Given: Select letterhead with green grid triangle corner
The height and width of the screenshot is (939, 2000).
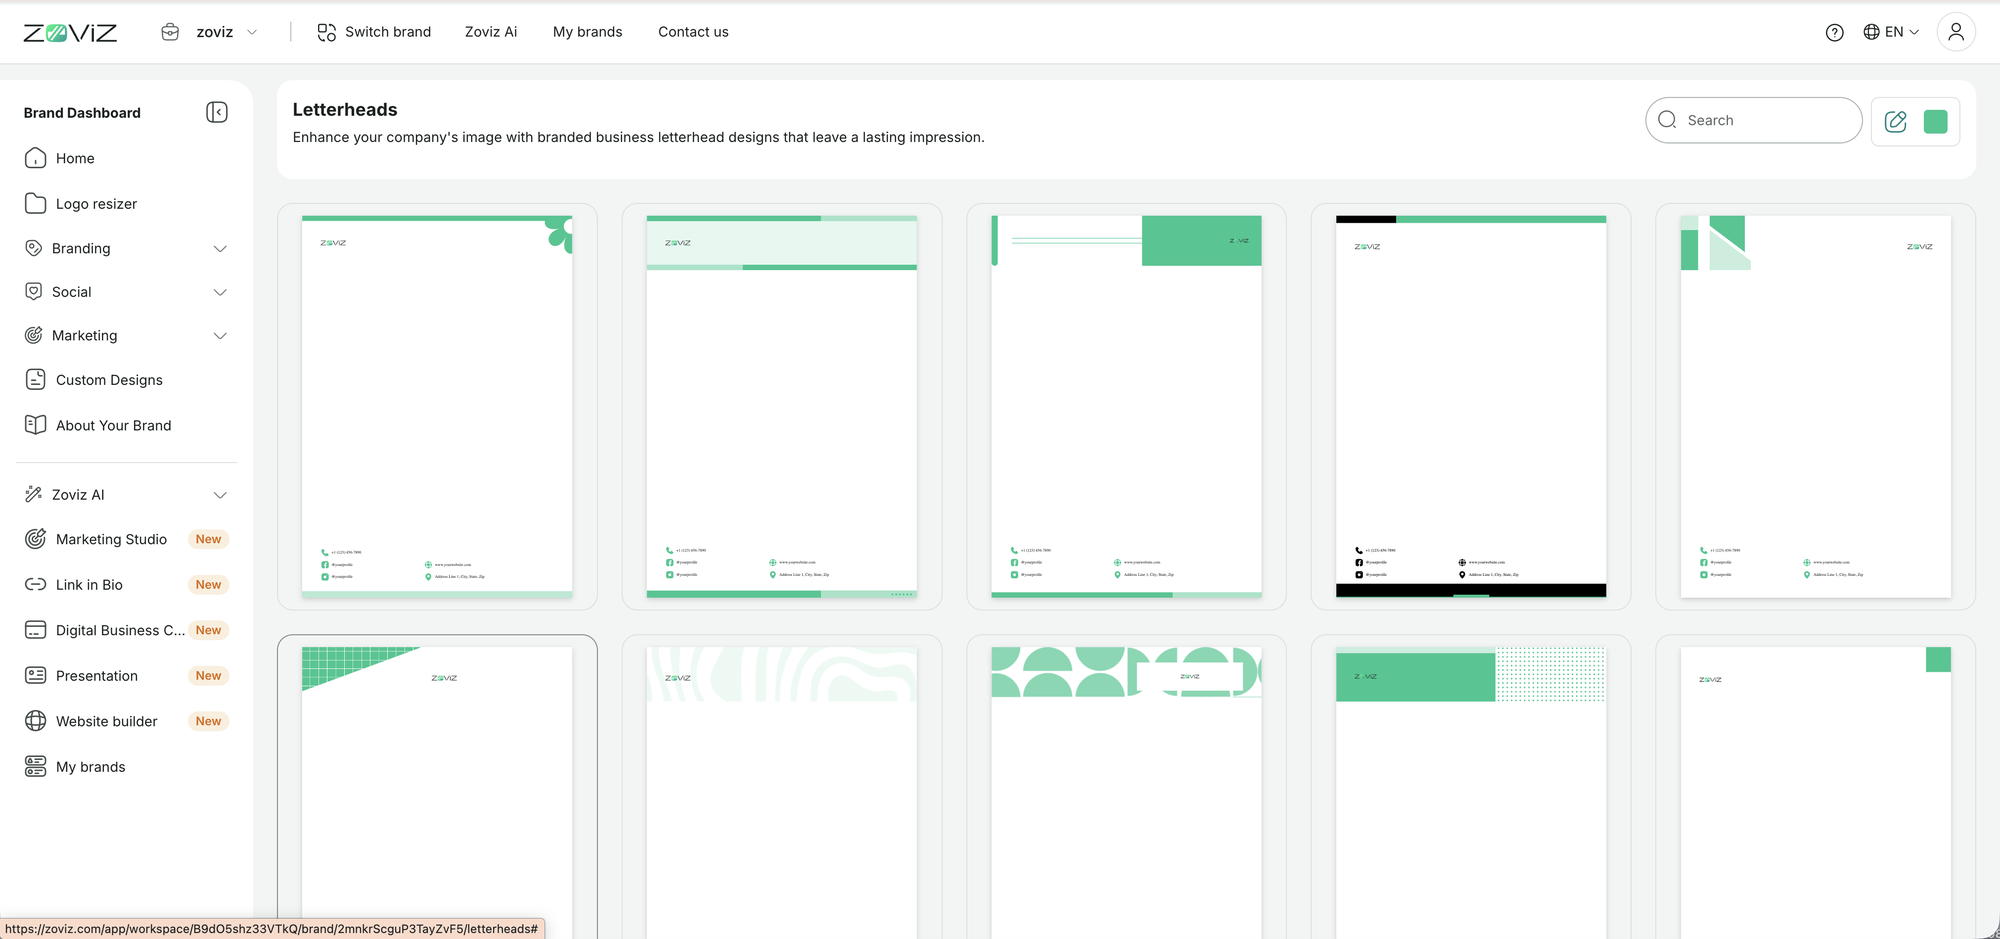Looking at the screenshot, I should [437, 787].
